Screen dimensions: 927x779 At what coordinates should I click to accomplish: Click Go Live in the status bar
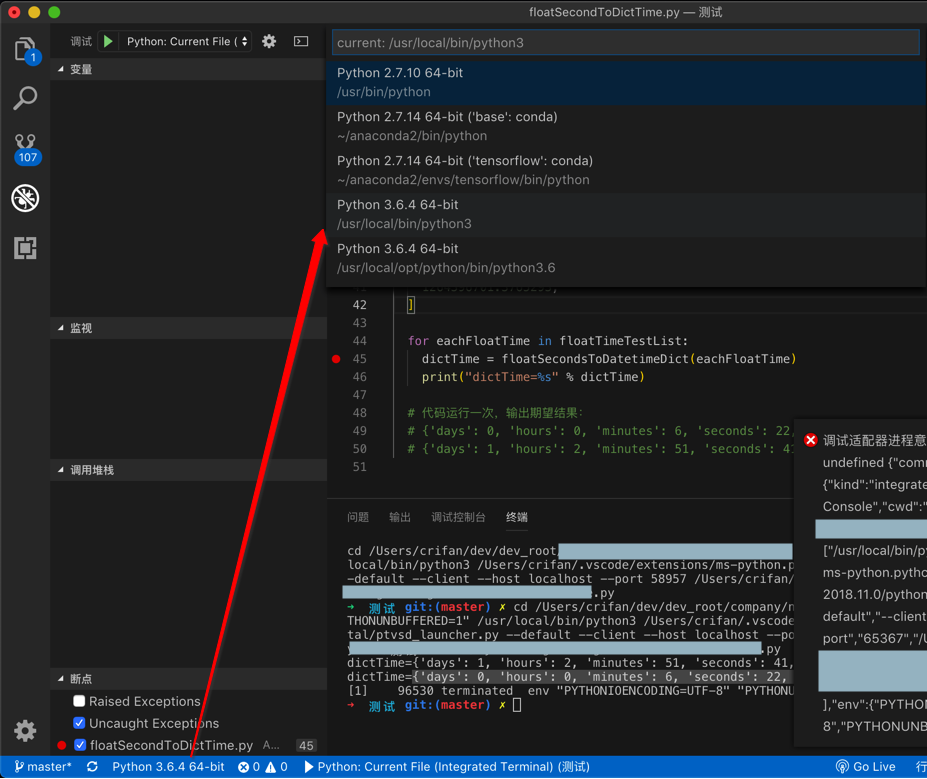(x=866, y=767)
